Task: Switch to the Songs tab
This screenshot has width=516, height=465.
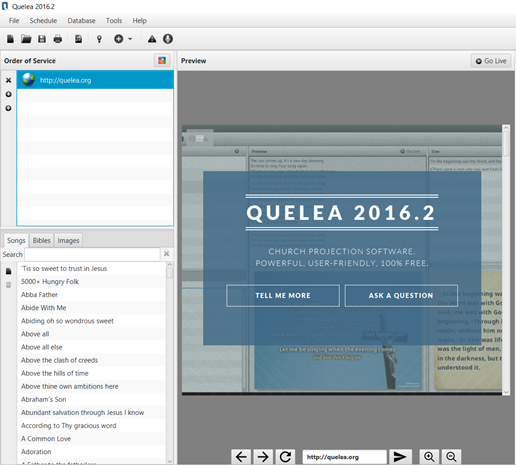Action: click(x=16, y=240)
